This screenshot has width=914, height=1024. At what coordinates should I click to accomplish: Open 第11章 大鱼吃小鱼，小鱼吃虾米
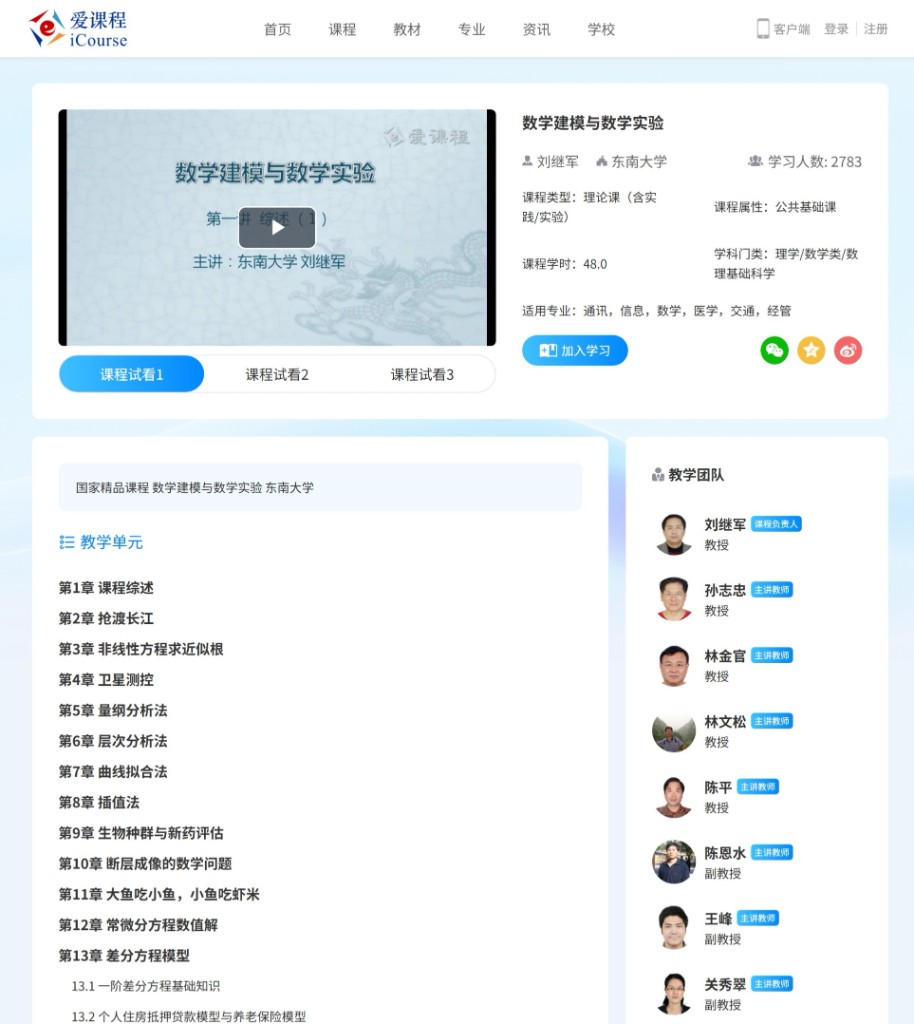[159, 895]
